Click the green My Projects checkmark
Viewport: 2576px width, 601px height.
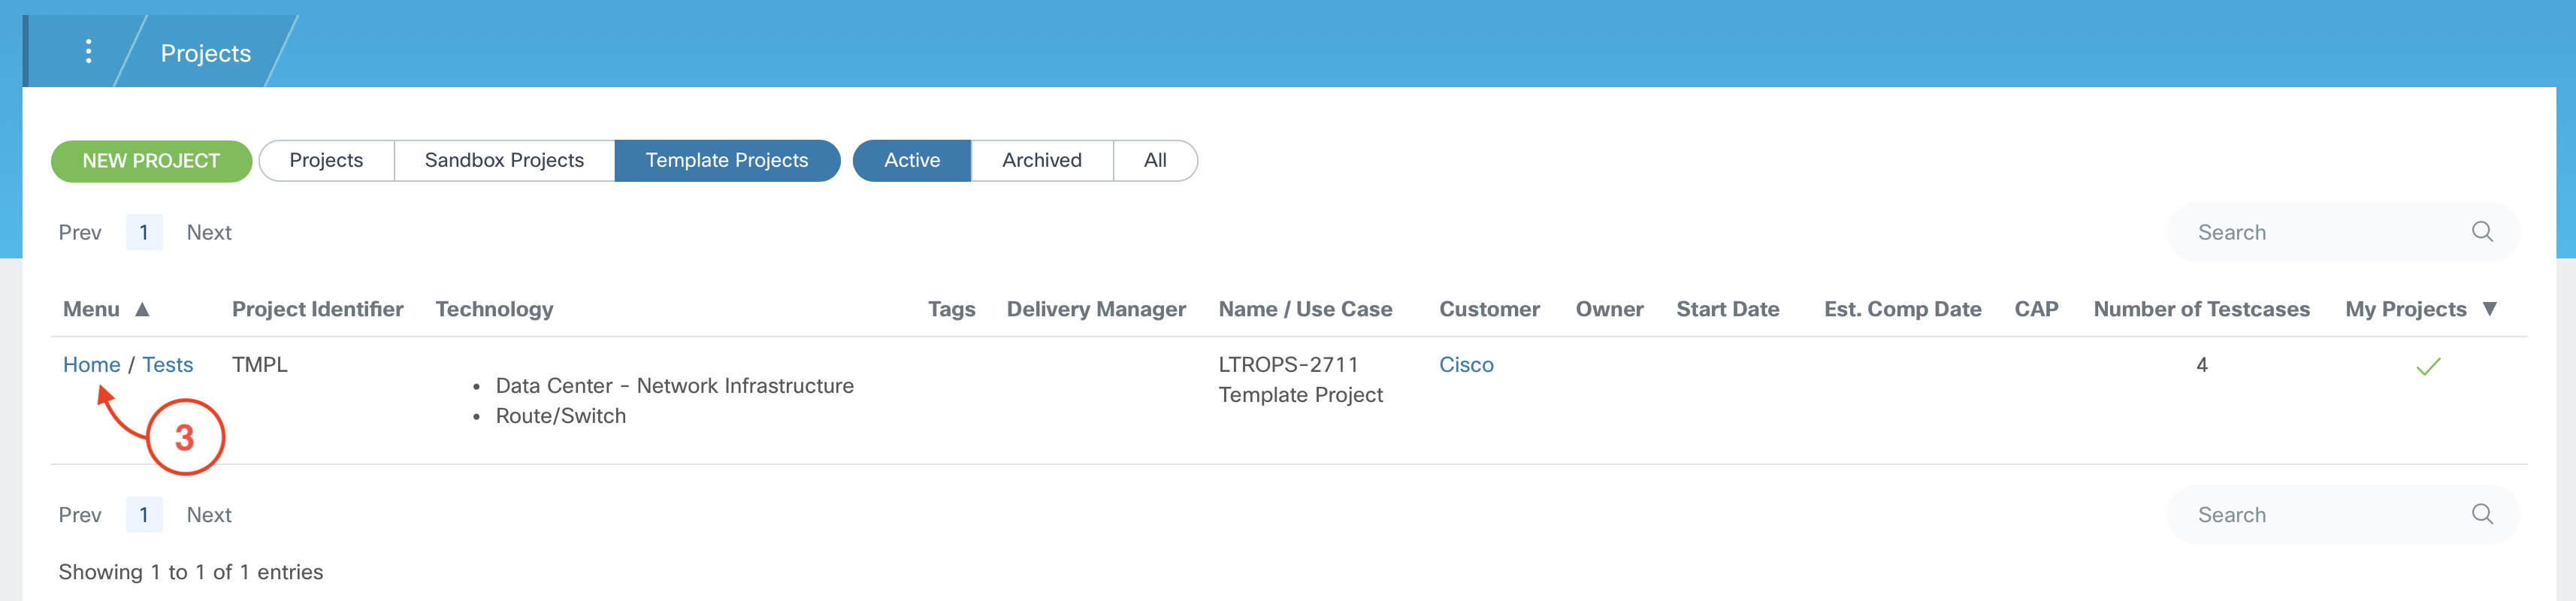[2427, 366]
